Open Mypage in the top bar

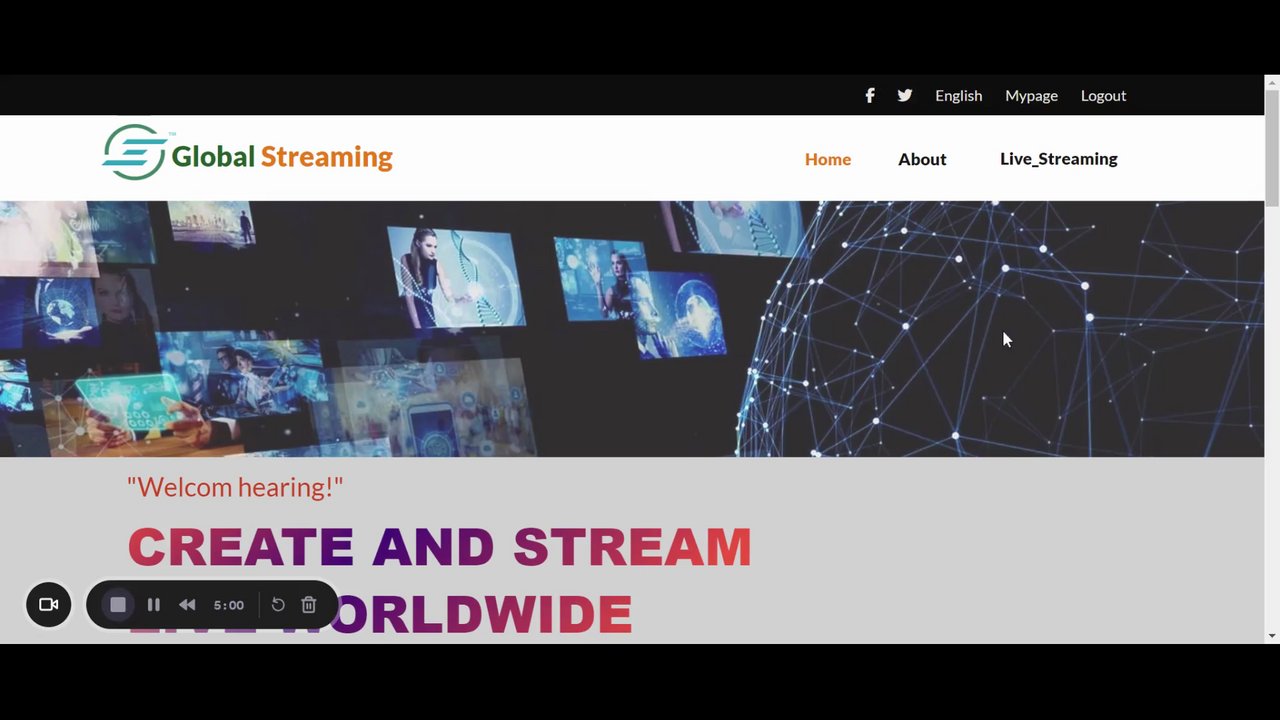(x=1031, y=95)
